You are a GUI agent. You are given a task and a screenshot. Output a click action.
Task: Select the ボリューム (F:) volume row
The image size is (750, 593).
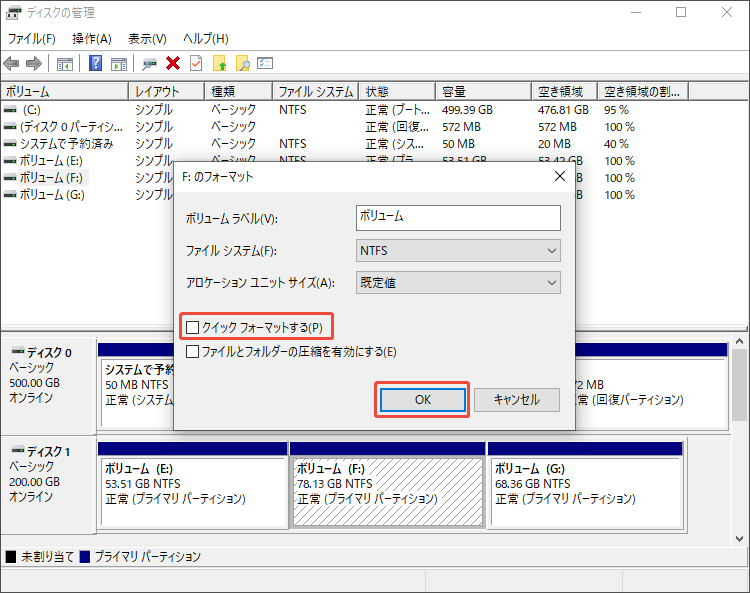click(53, 178)
